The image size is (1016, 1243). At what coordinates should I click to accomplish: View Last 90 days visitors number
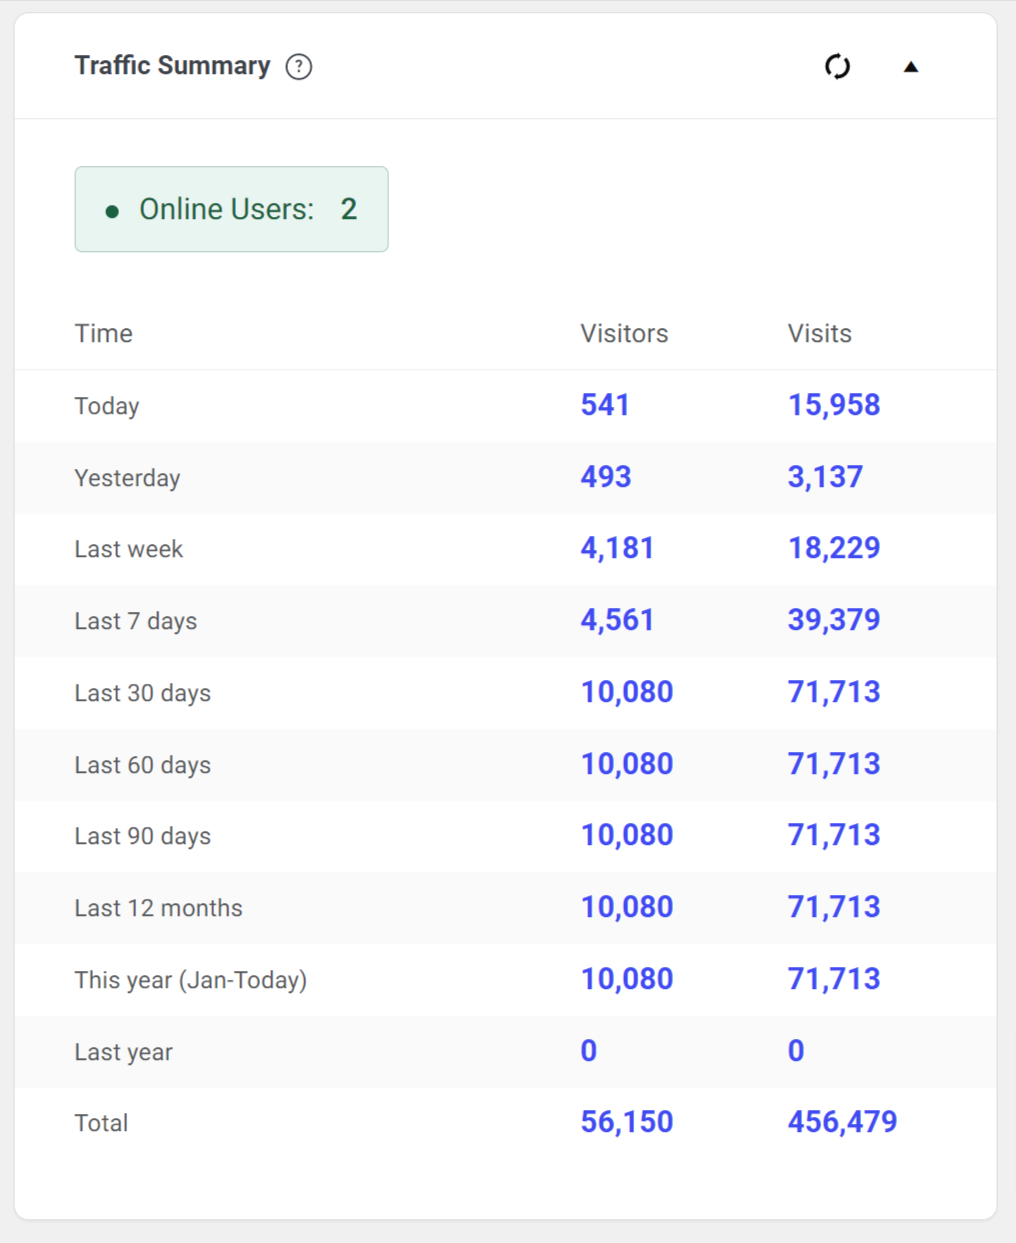[x=627, y=835]
